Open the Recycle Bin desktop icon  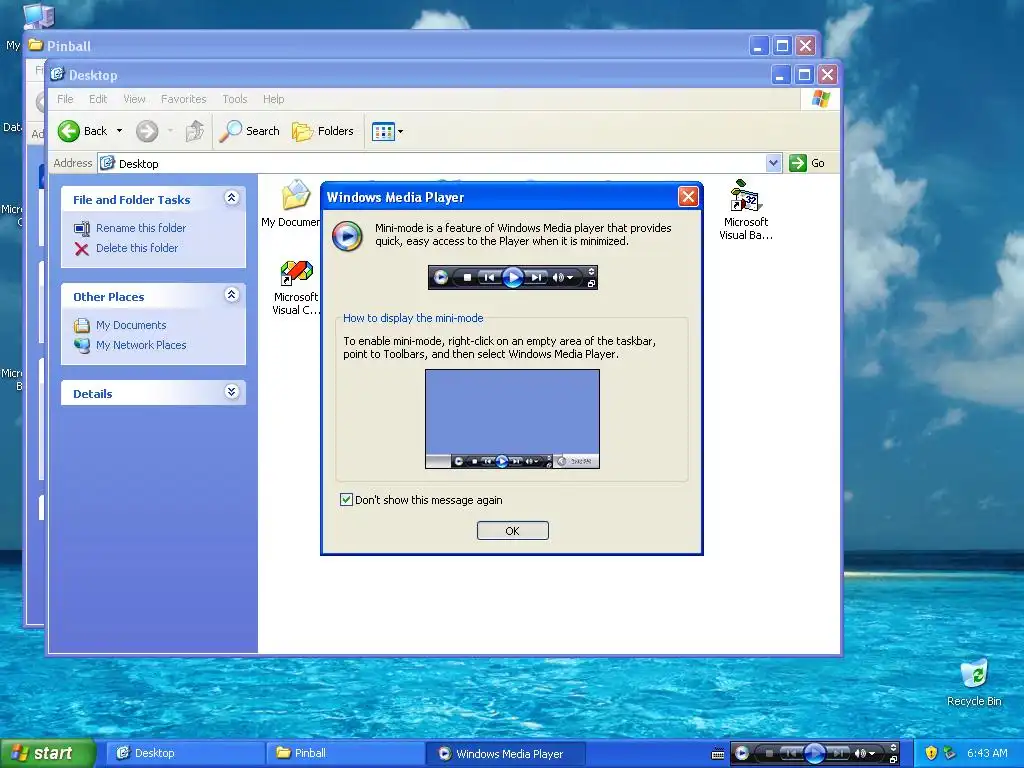pos(974,674)
